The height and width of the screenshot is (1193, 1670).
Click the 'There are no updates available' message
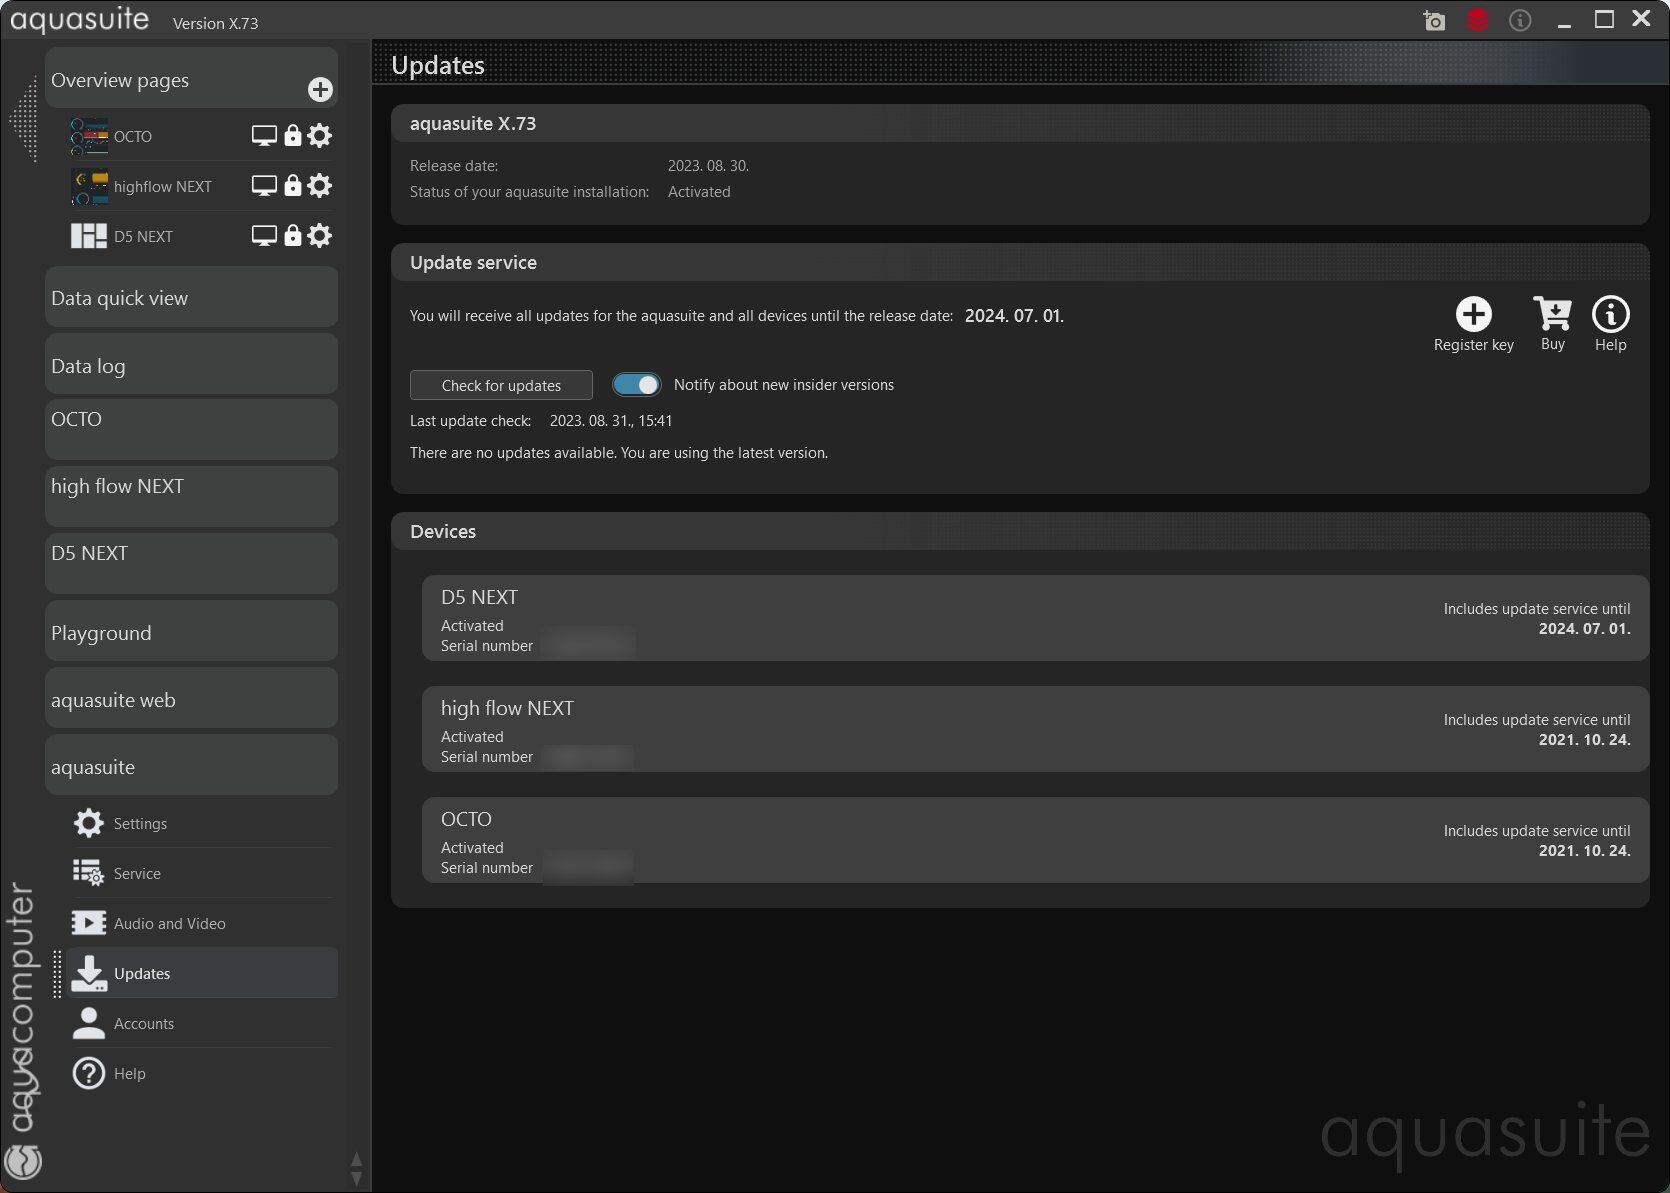(619, 453)
